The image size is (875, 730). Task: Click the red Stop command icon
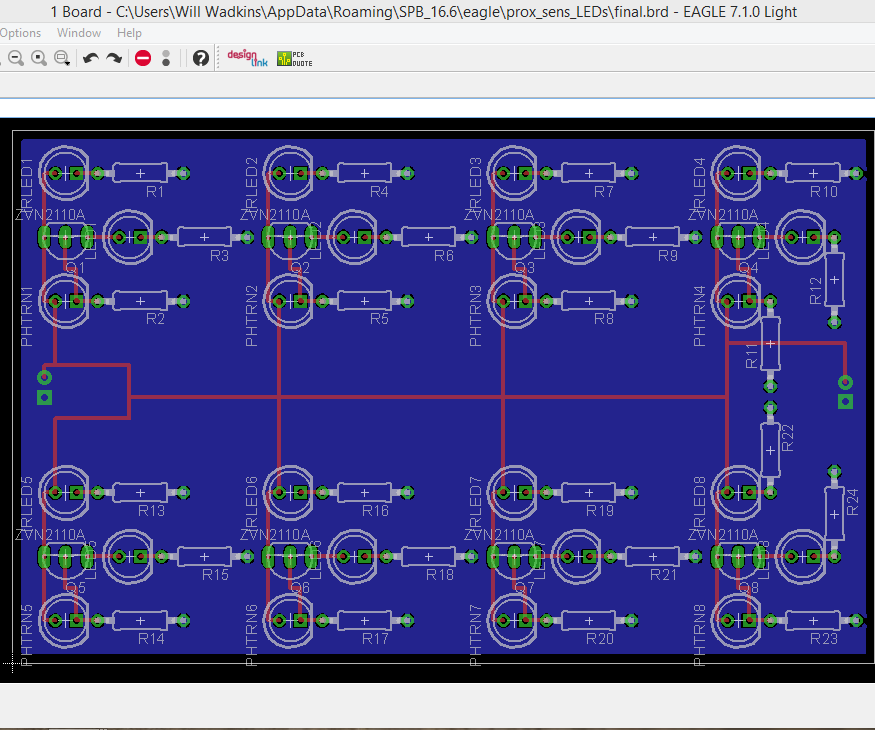[x=142, y=57]
